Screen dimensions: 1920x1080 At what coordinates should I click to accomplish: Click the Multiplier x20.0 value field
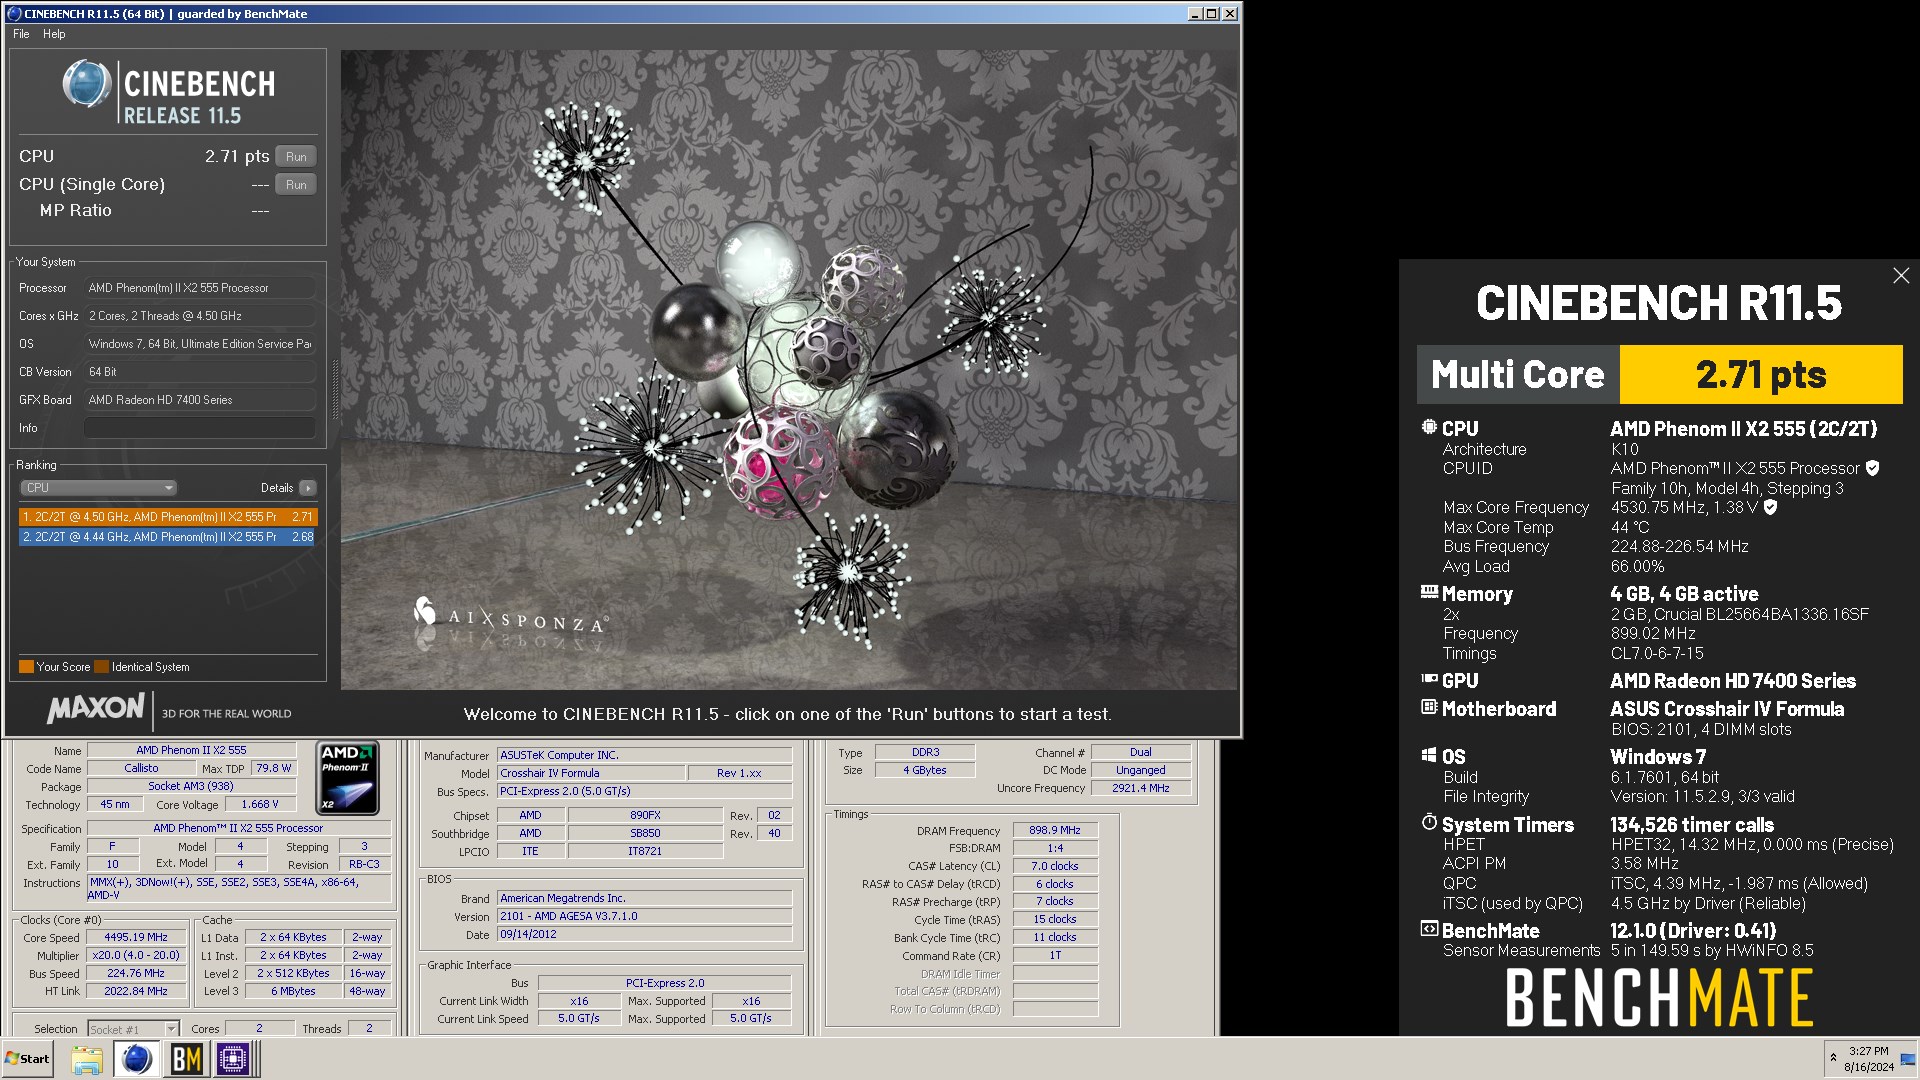136,956
